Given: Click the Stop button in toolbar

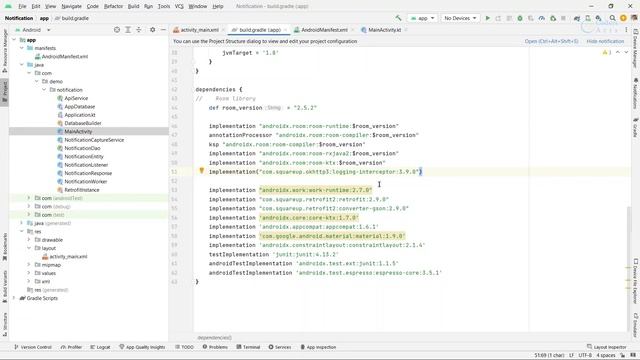Looking at the screenshot, I should pyautogui.click(x=563, y=18).
